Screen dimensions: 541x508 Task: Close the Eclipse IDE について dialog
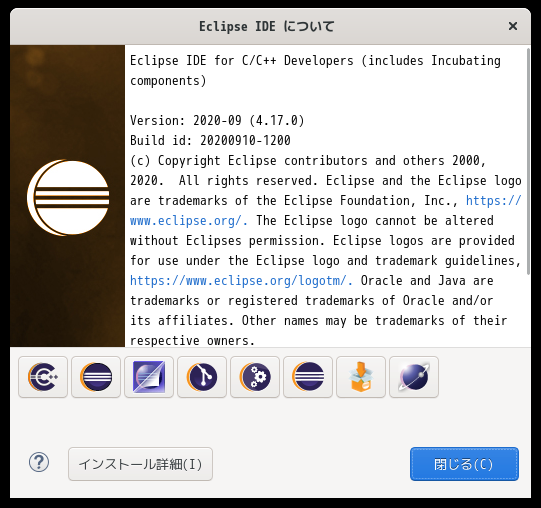513,26
